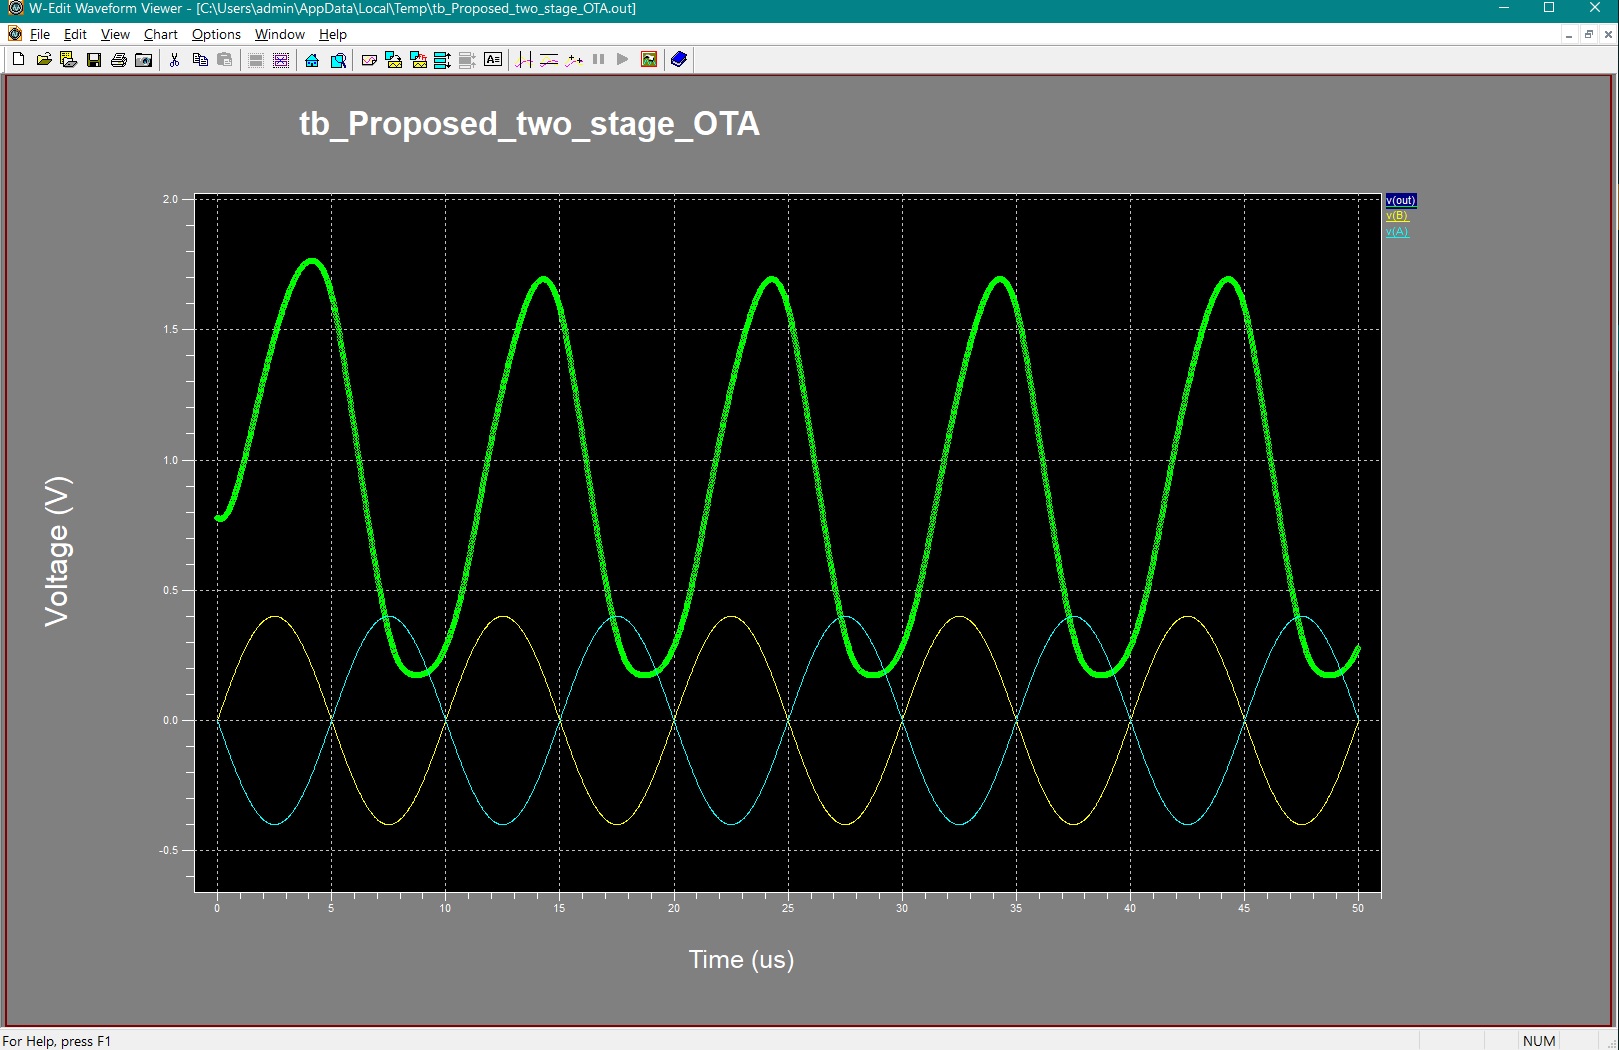
Task: Click the New file toolbar icon
Action: click(x=18, y=60)
